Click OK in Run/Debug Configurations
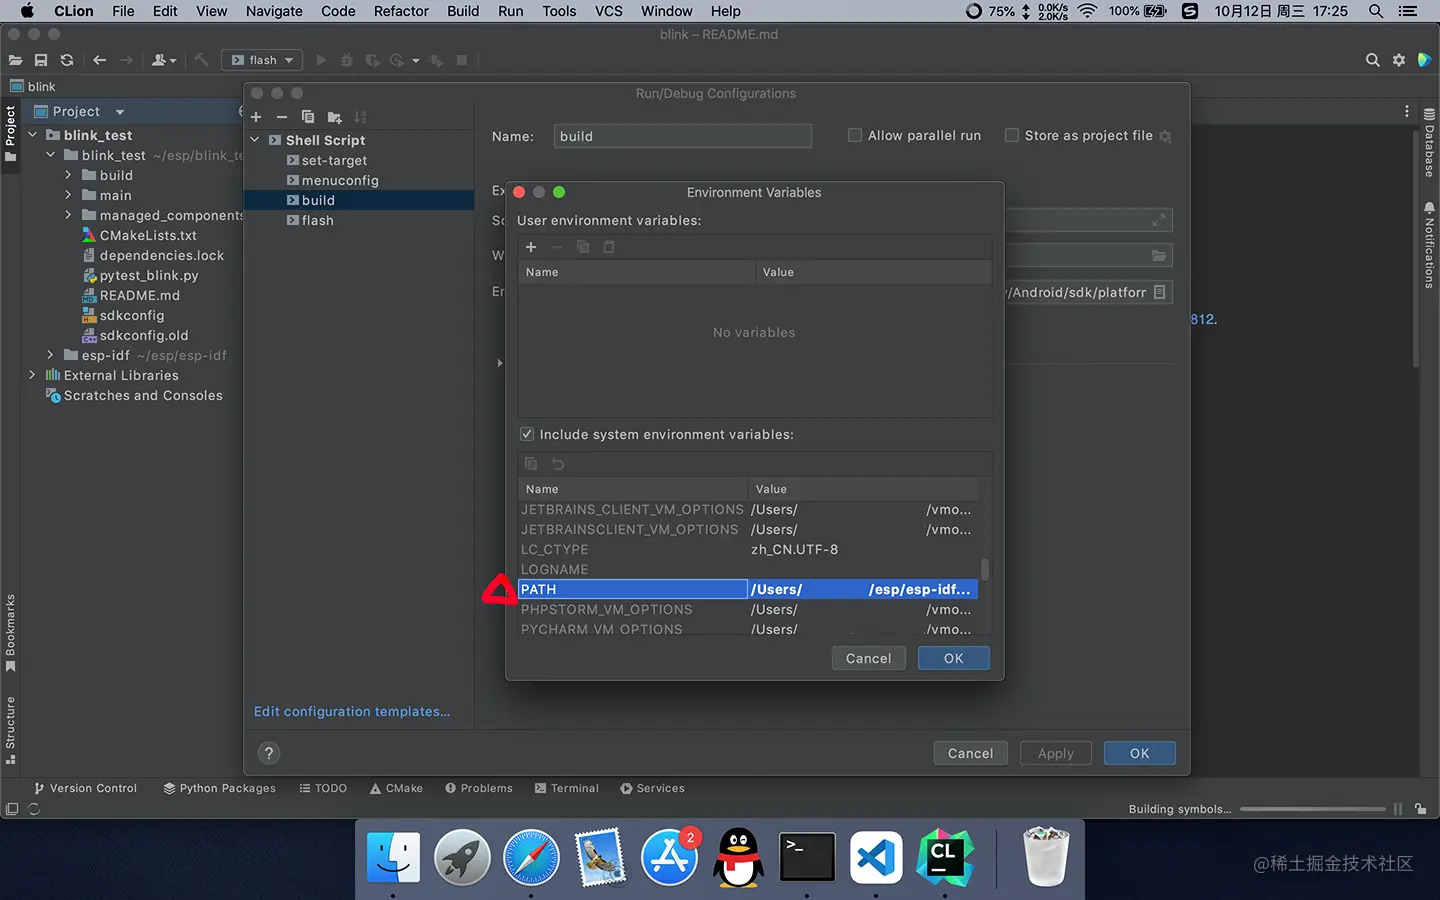The width and height of the screenshot is (1440, 900). pos(1139,753)
